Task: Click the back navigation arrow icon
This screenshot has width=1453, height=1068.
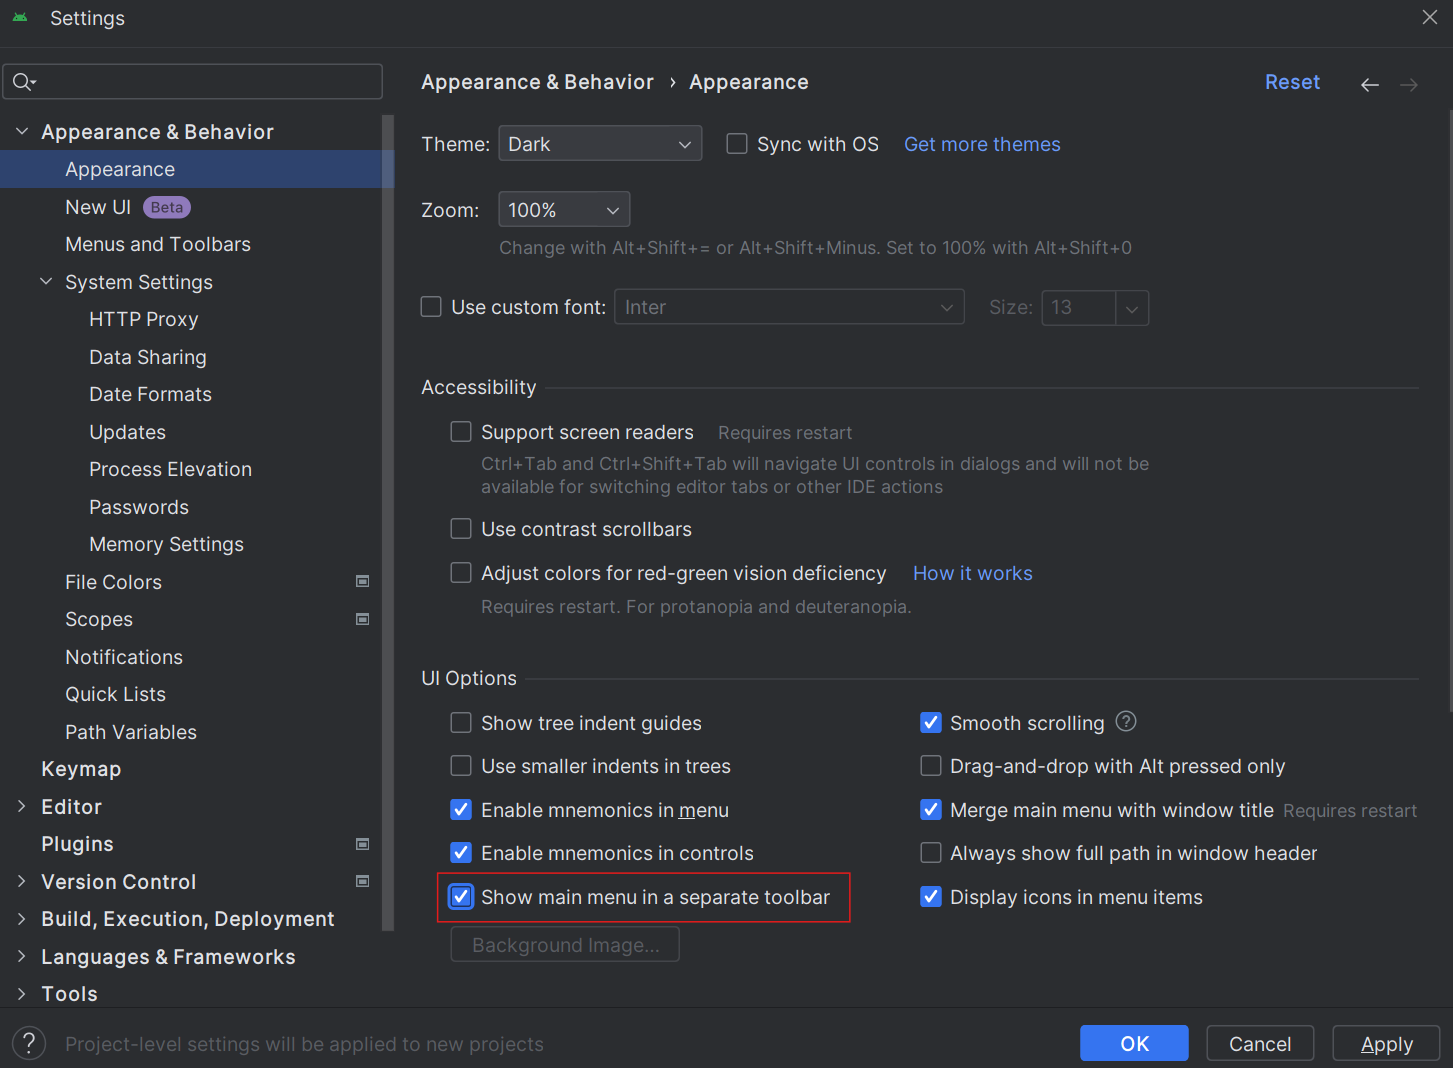Action: (x=1369, y=85)
